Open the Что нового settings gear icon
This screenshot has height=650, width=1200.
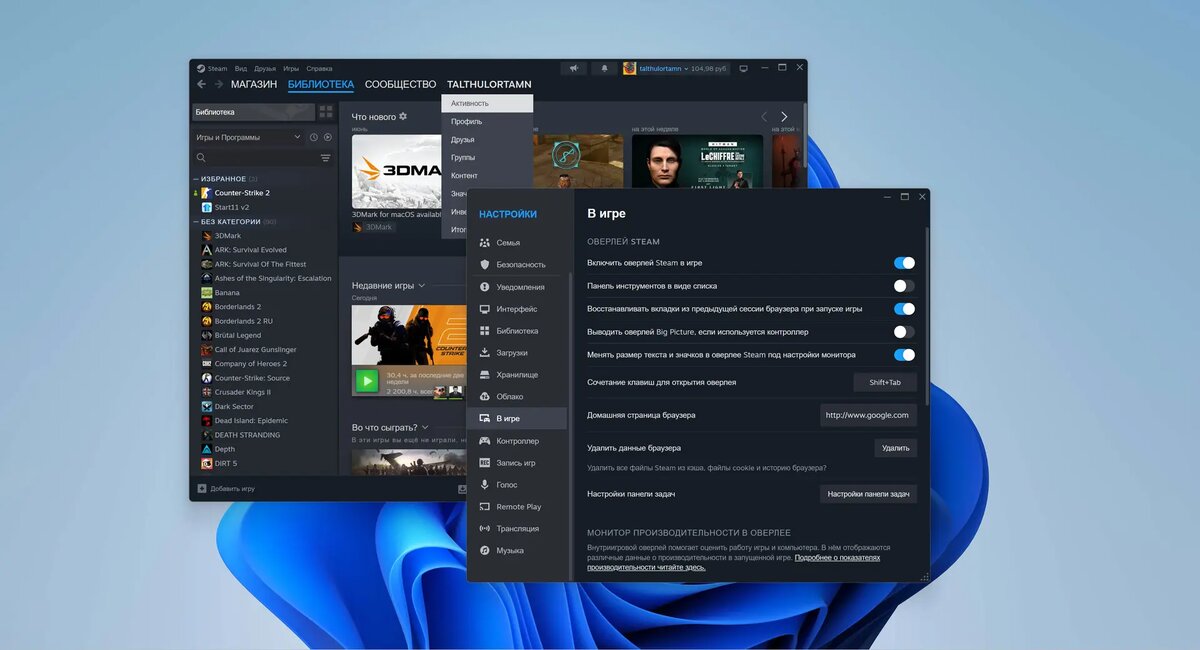403,116
